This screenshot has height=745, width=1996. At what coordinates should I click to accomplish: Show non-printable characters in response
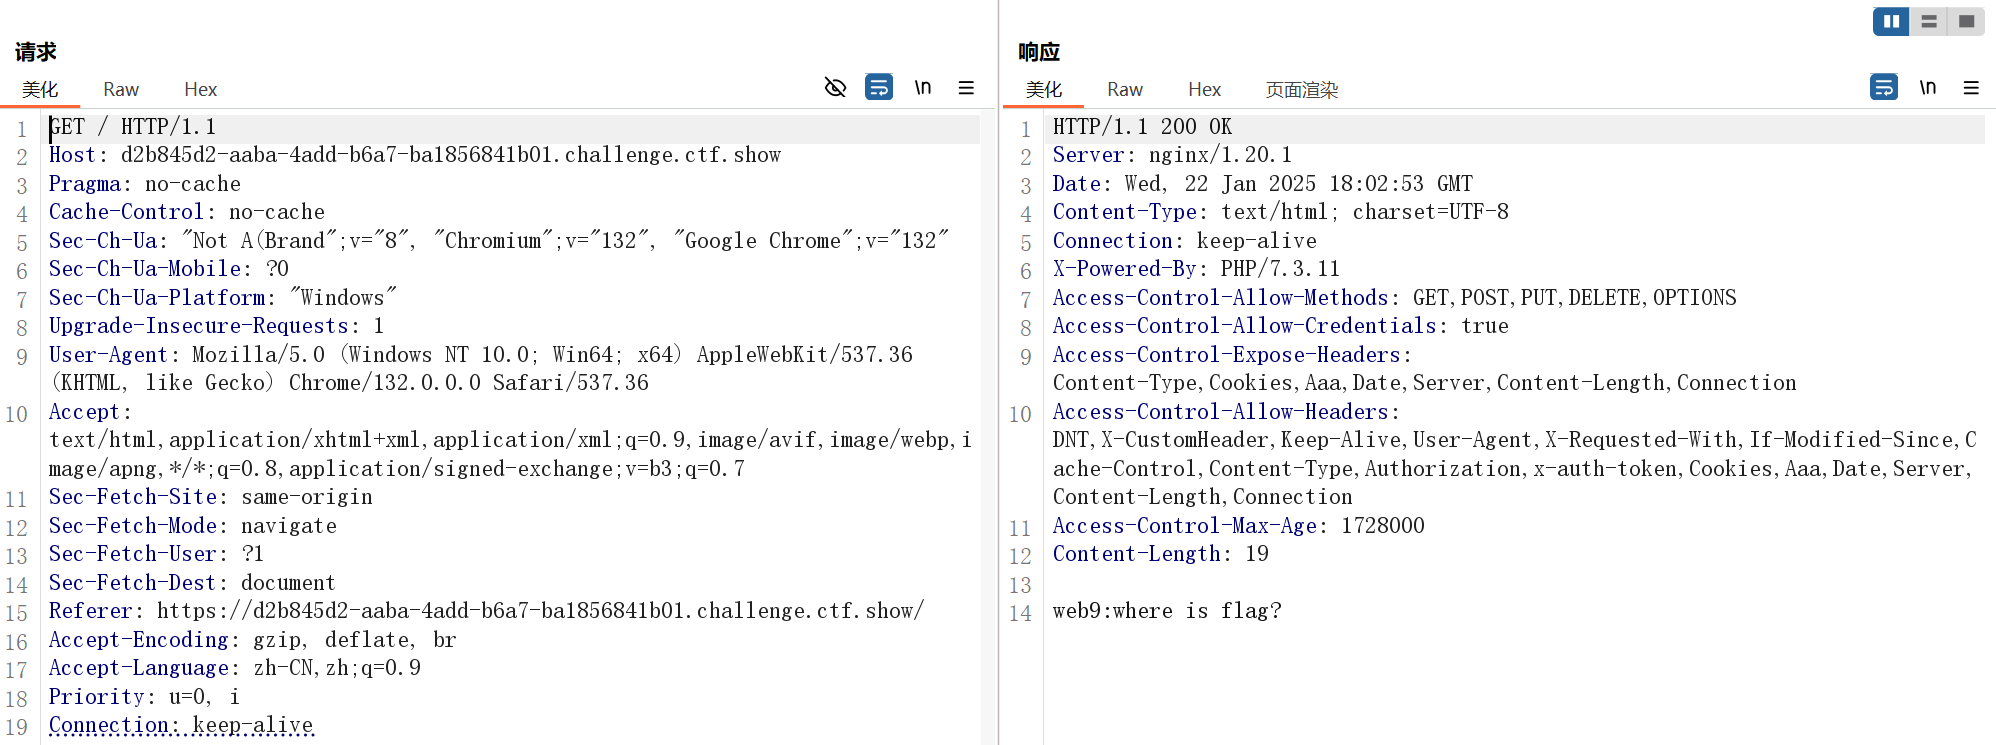[x=1927, y=88]
